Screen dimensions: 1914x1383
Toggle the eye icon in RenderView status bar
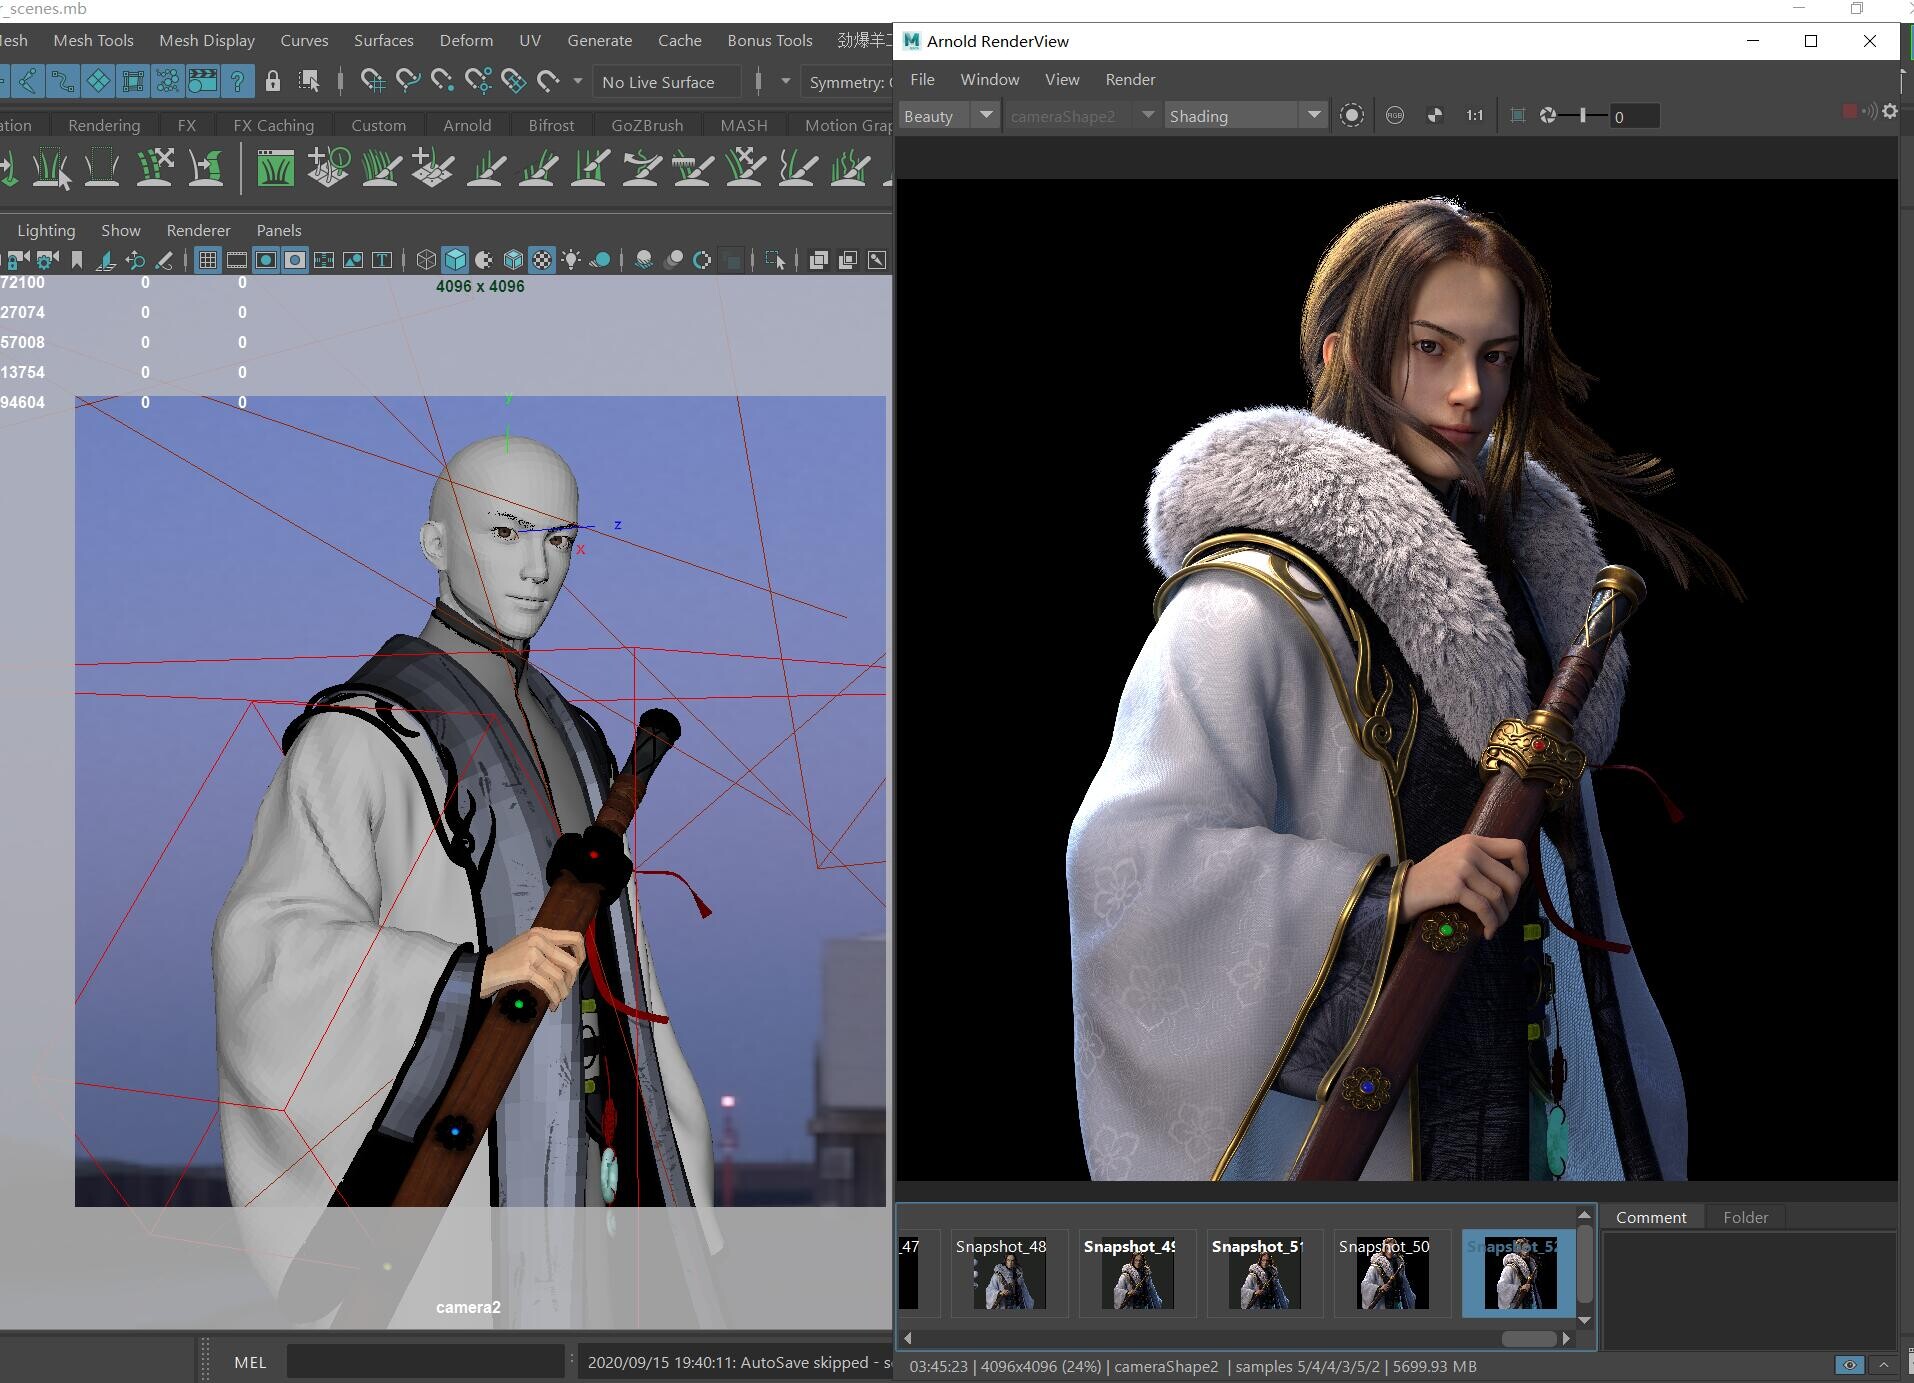pos(1849,1366)
